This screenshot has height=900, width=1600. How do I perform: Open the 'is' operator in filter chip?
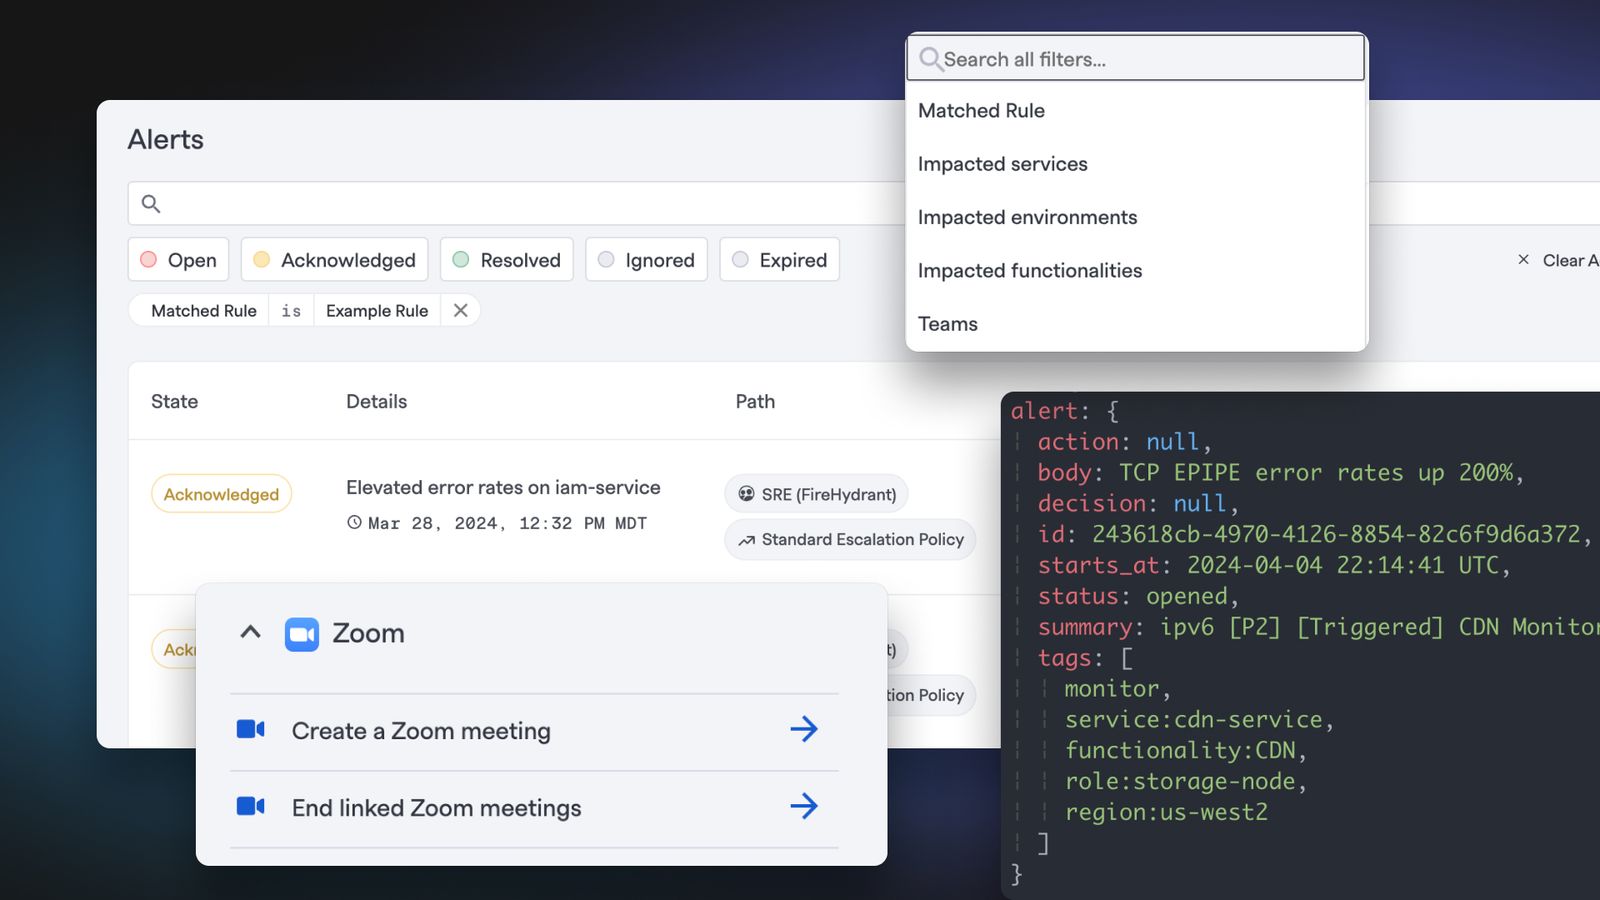[291, 311]
